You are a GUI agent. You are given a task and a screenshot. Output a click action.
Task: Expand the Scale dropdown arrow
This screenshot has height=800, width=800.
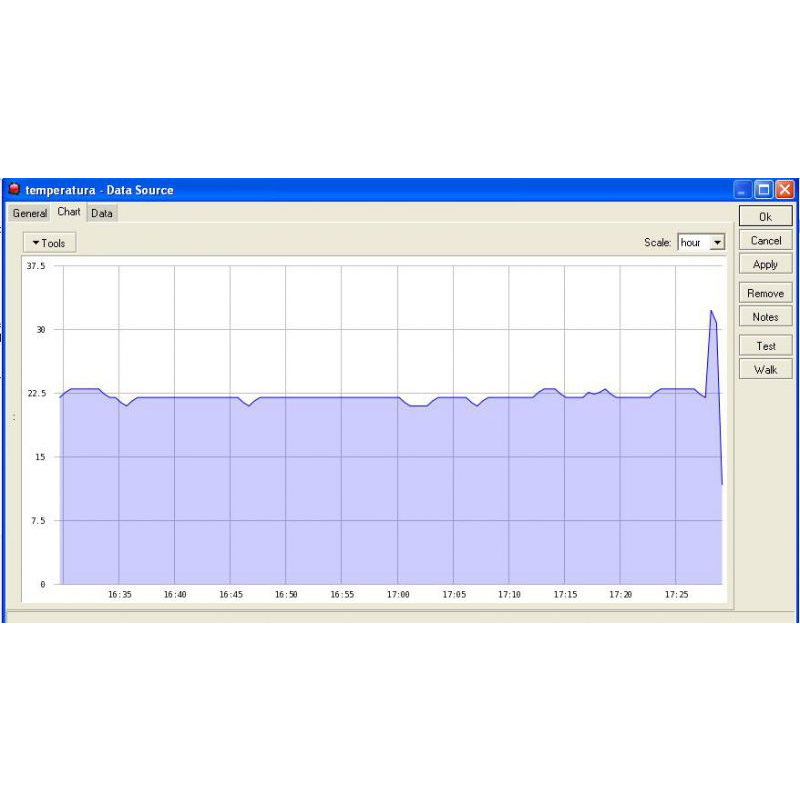point(717,242)
